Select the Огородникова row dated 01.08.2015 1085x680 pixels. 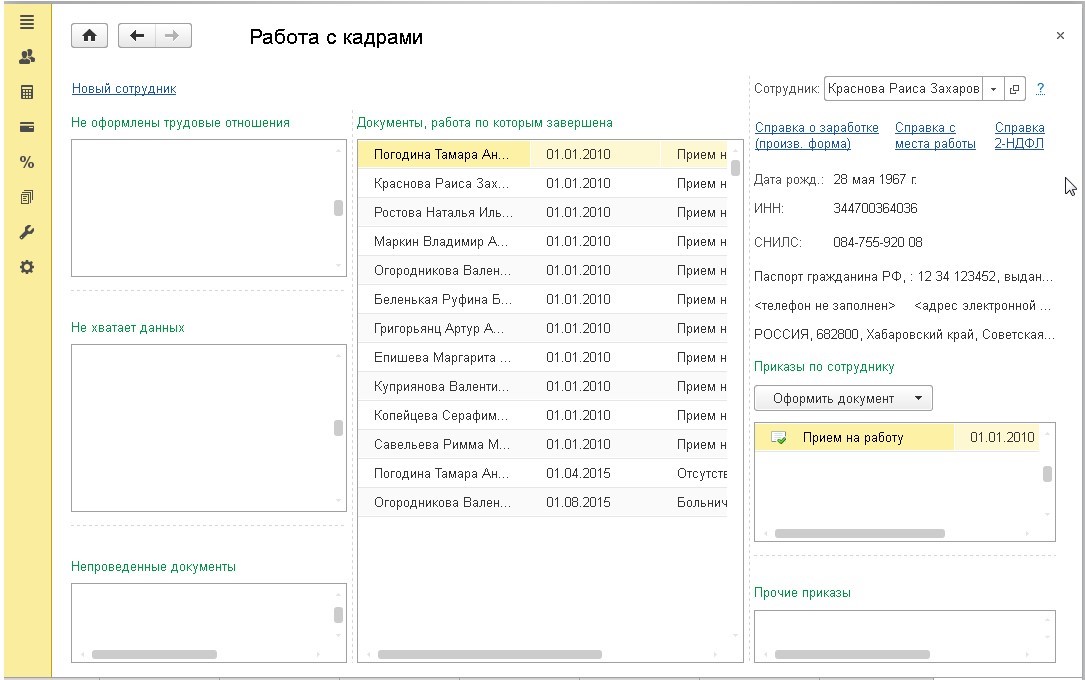[x=542, y=504]
